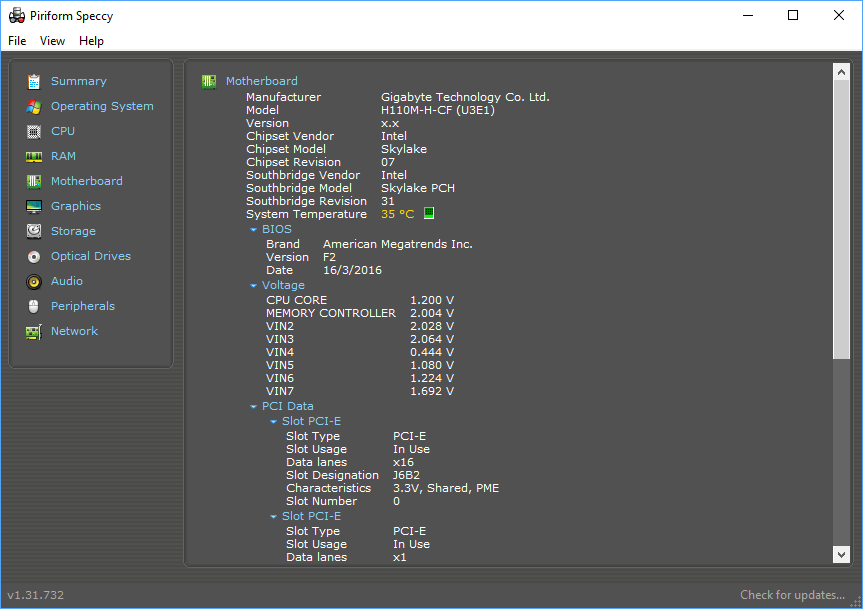View the Peripherals section
The image size is (863, 609).
[83, 306]
